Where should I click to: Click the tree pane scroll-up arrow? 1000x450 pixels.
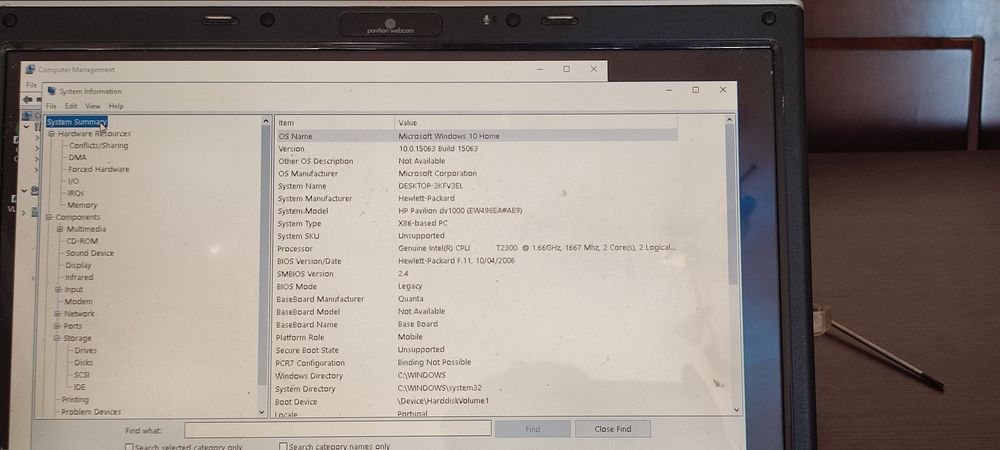click(x=266, y=120)
